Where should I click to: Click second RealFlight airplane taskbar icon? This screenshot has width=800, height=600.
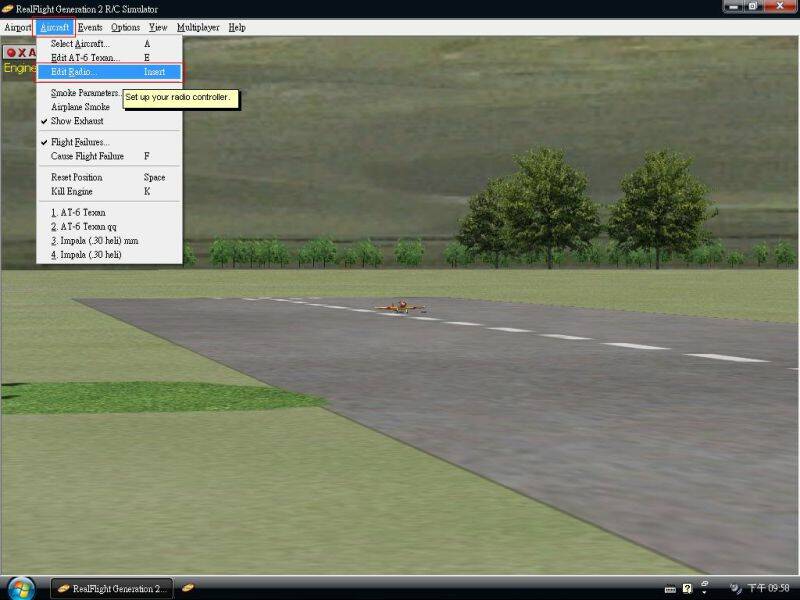pos(188,588)
